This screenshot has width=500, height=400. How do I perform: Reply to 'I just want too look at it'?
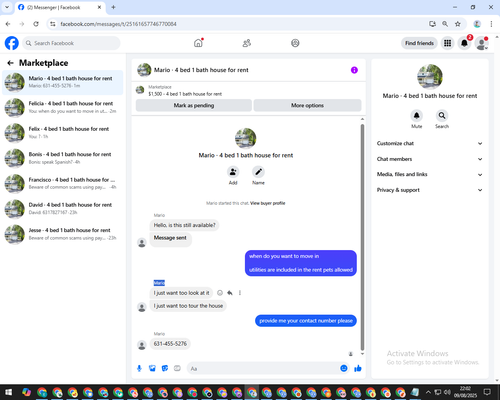tap(230, 293)
